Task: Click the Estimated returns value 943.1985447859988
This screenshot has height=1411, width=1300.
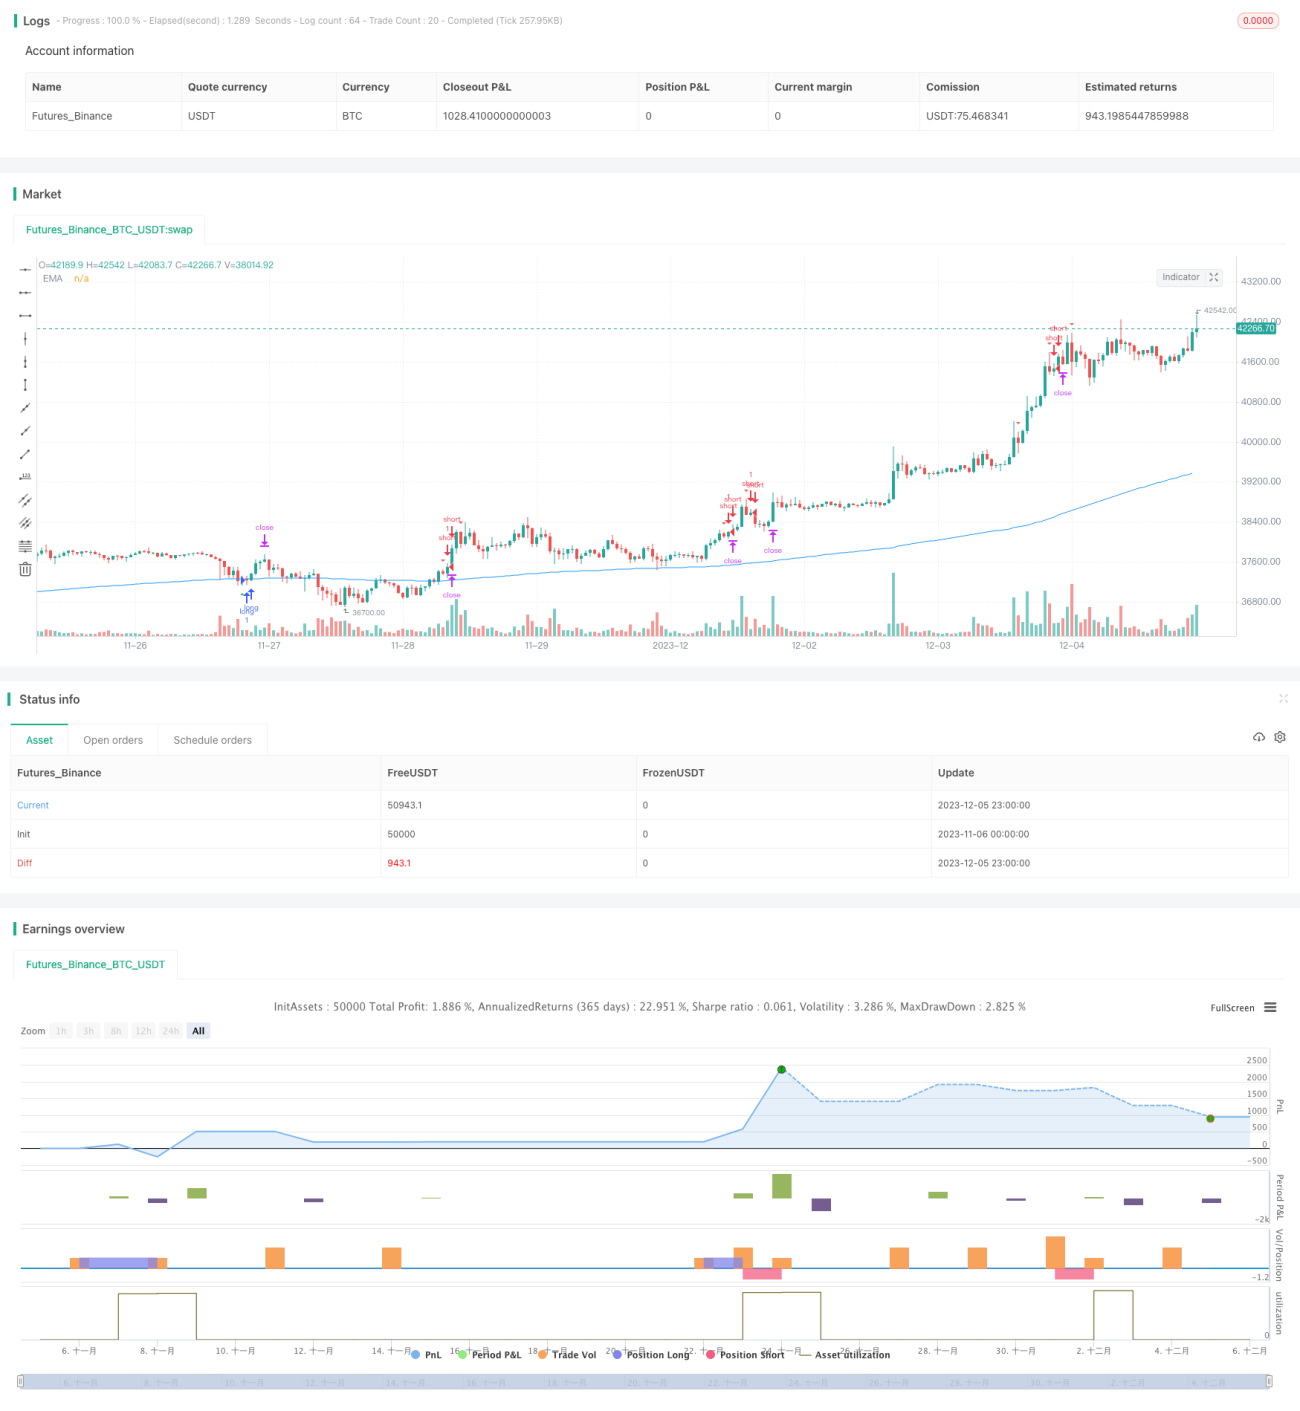Action: point(1137,116)
